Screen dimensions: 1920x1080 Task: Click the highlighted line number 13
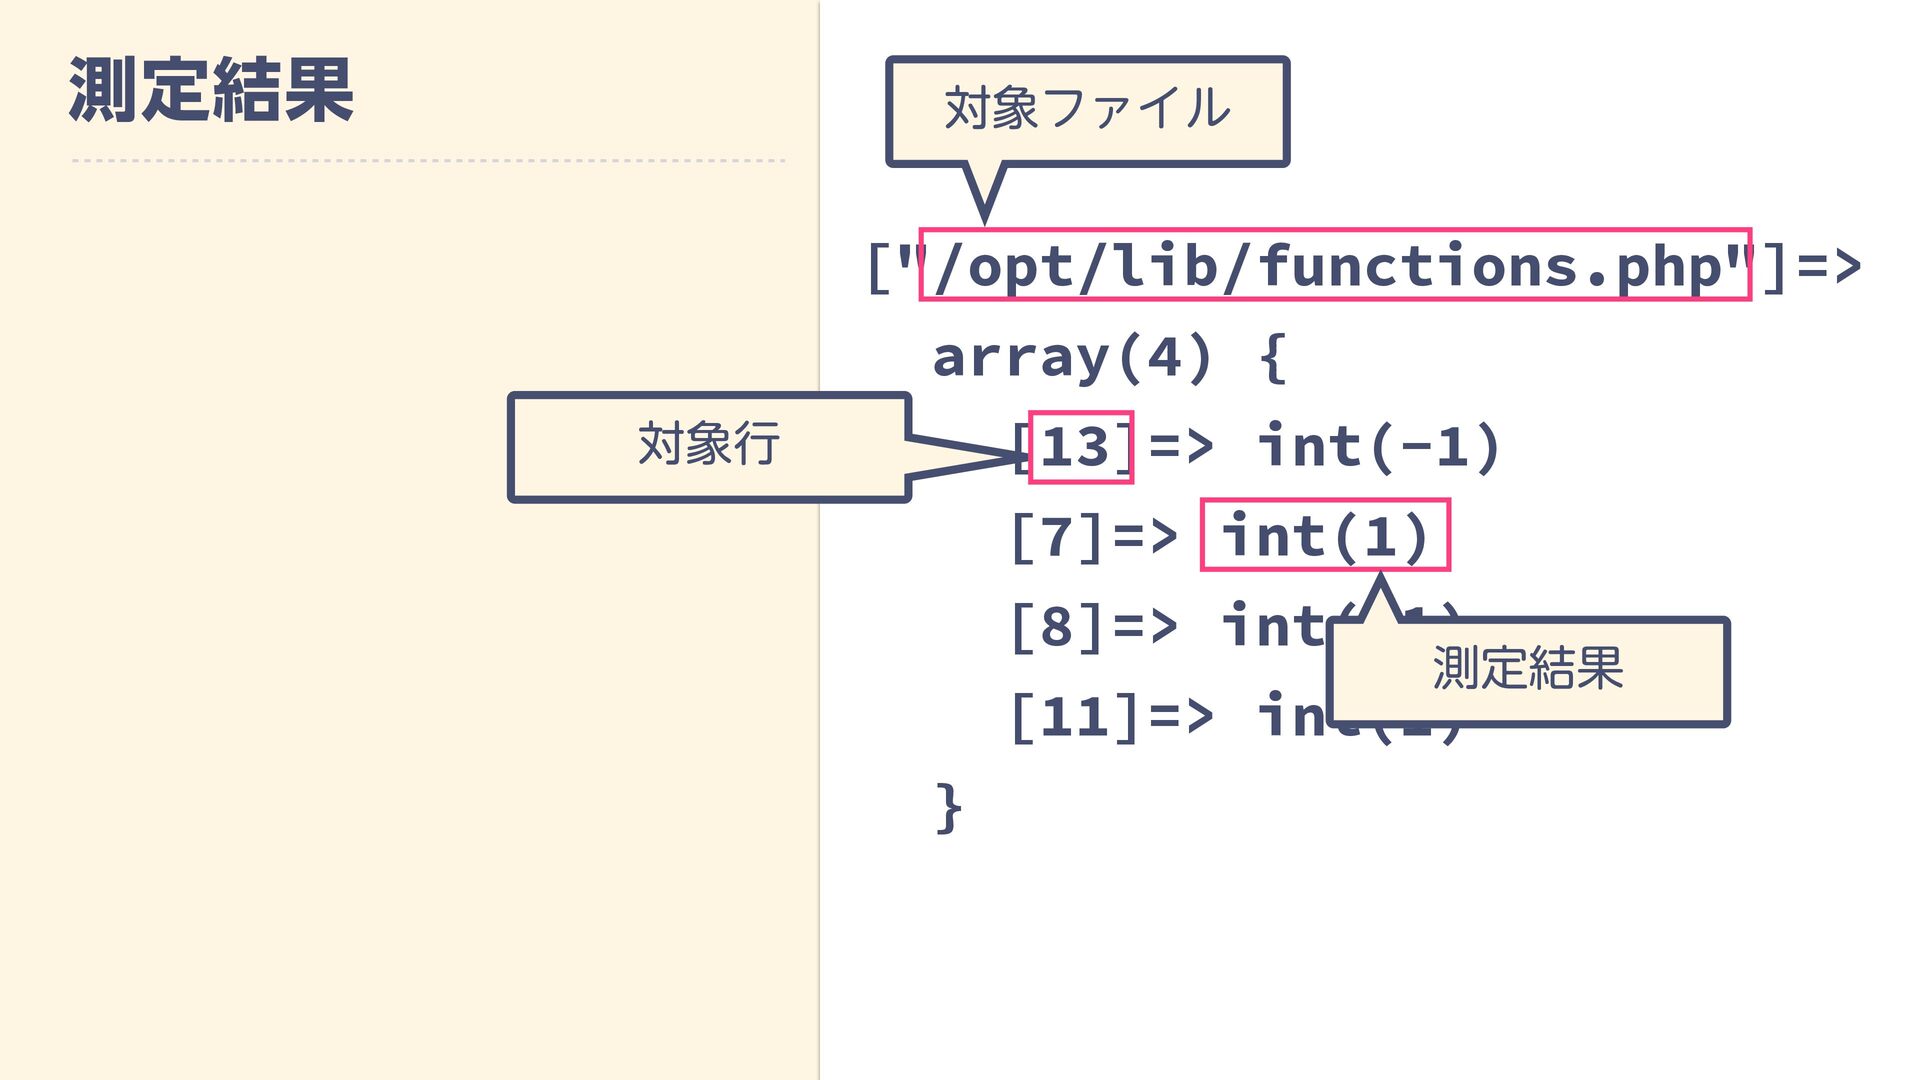1078,447
